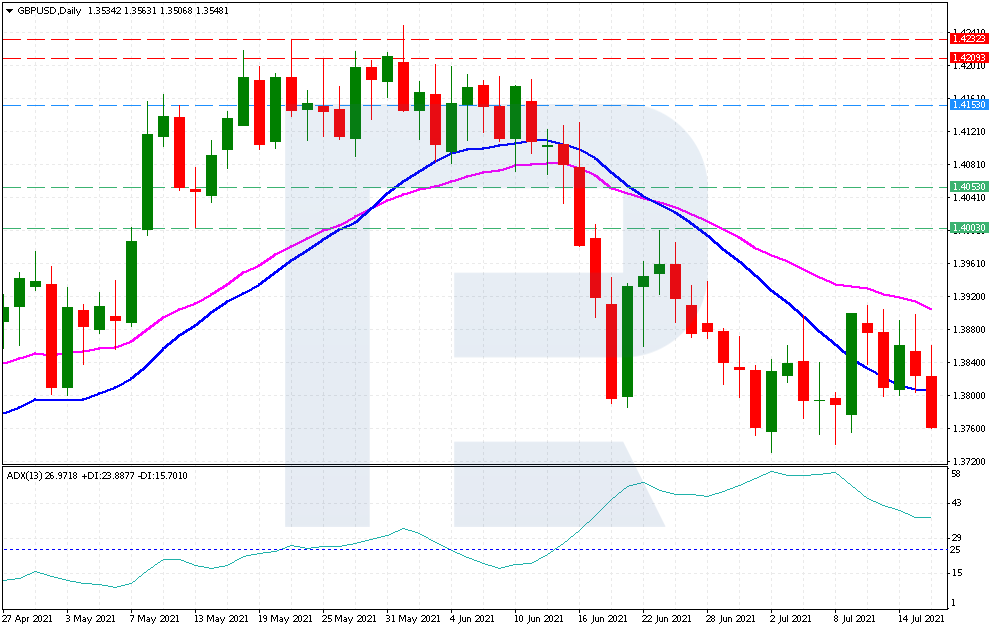
Task: Click the GBPUSD,Daily chart title
Action: click(50, 11)
